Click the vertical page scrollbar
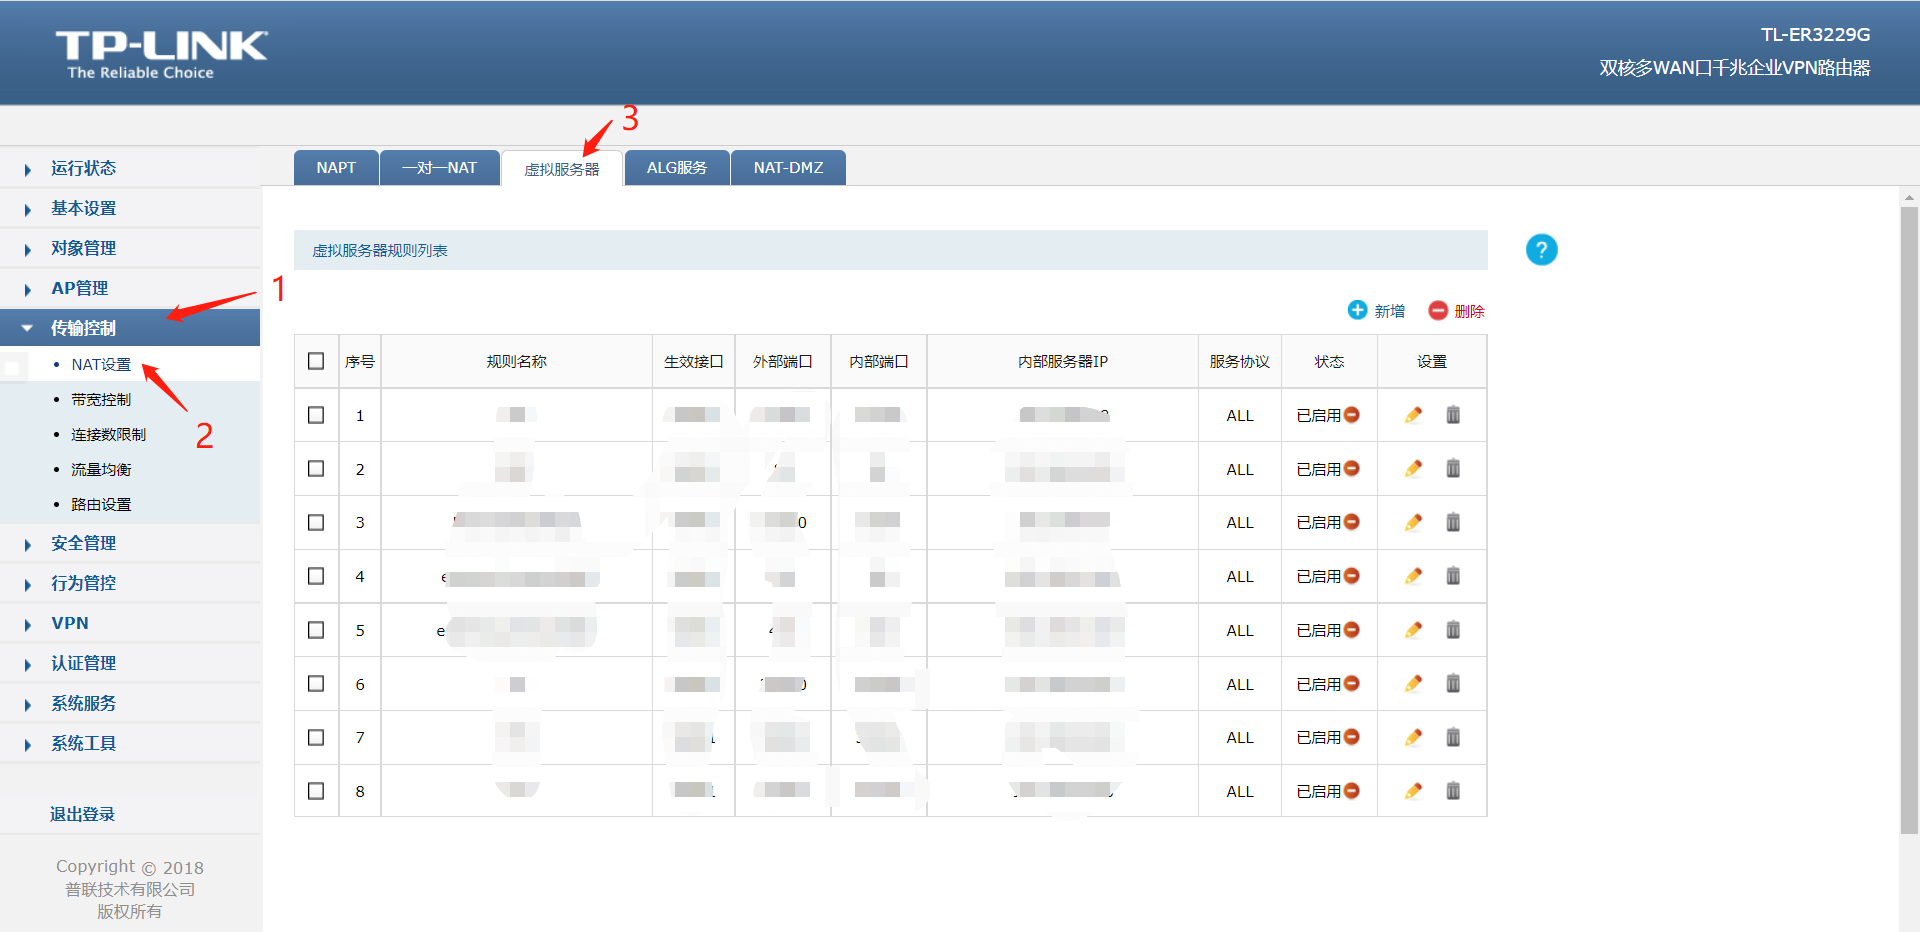This screenshot has width=1920, height=932. coord(1909,520)
